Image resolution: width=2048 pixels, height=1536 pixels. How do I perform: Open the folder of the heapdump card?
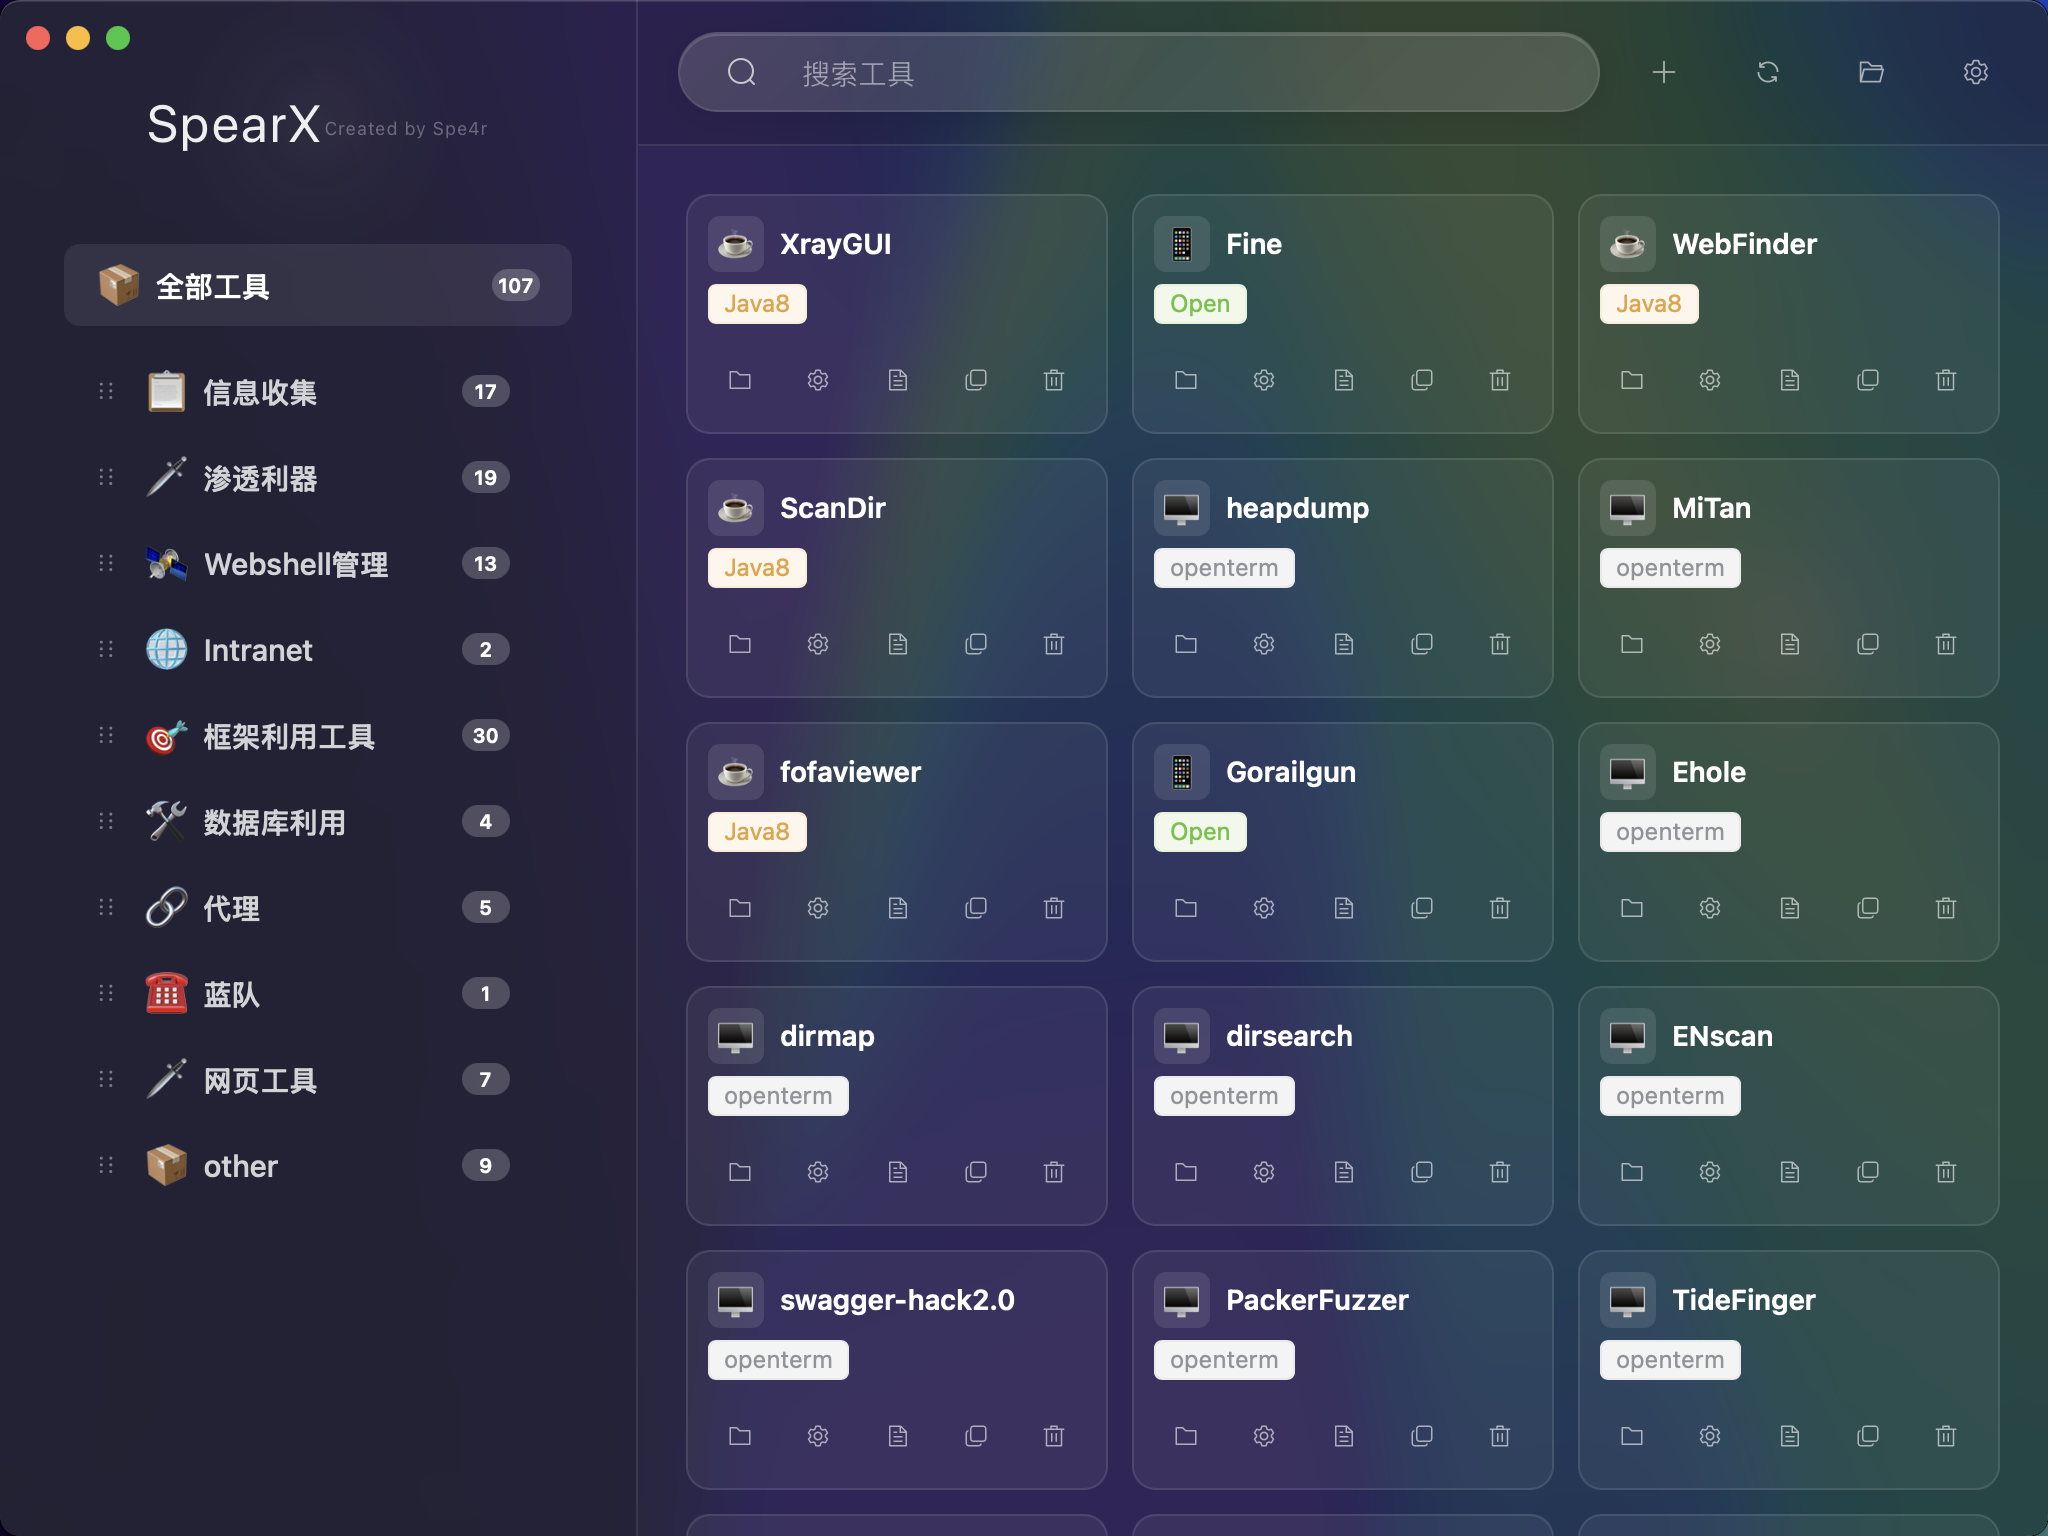click(1185, 644)
